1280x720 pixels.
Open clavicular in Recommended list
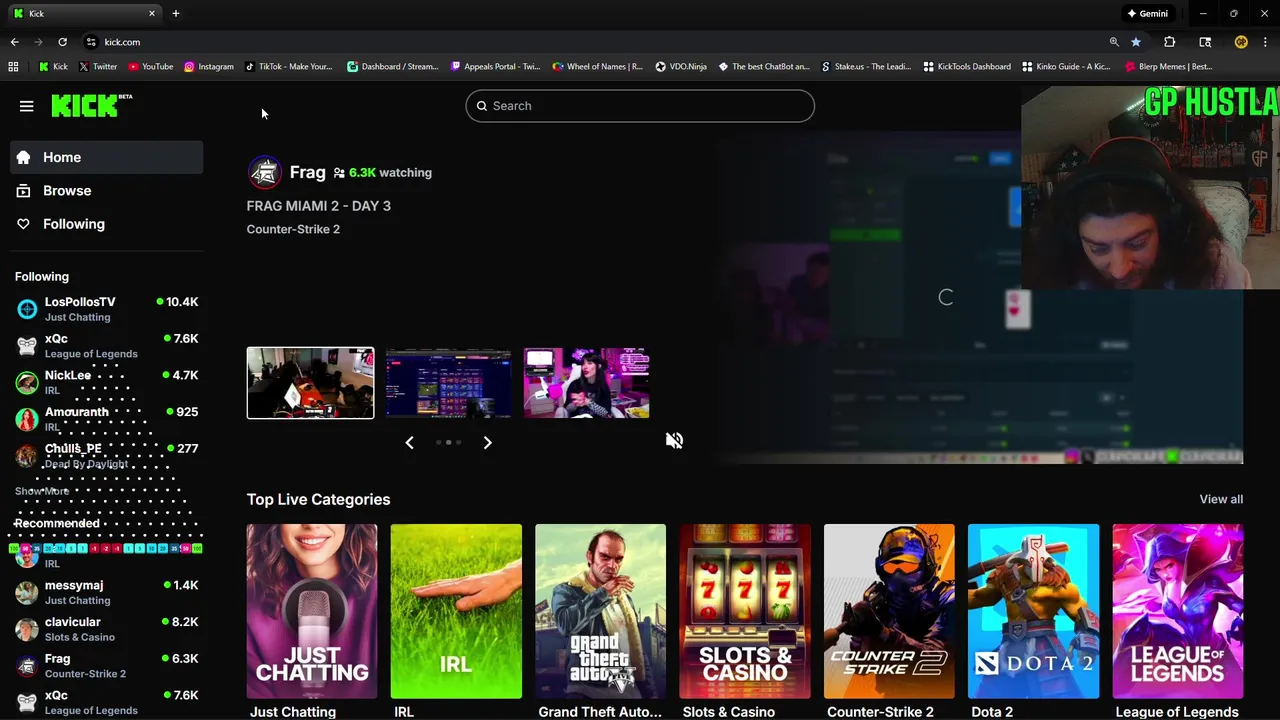pos(107,629)
